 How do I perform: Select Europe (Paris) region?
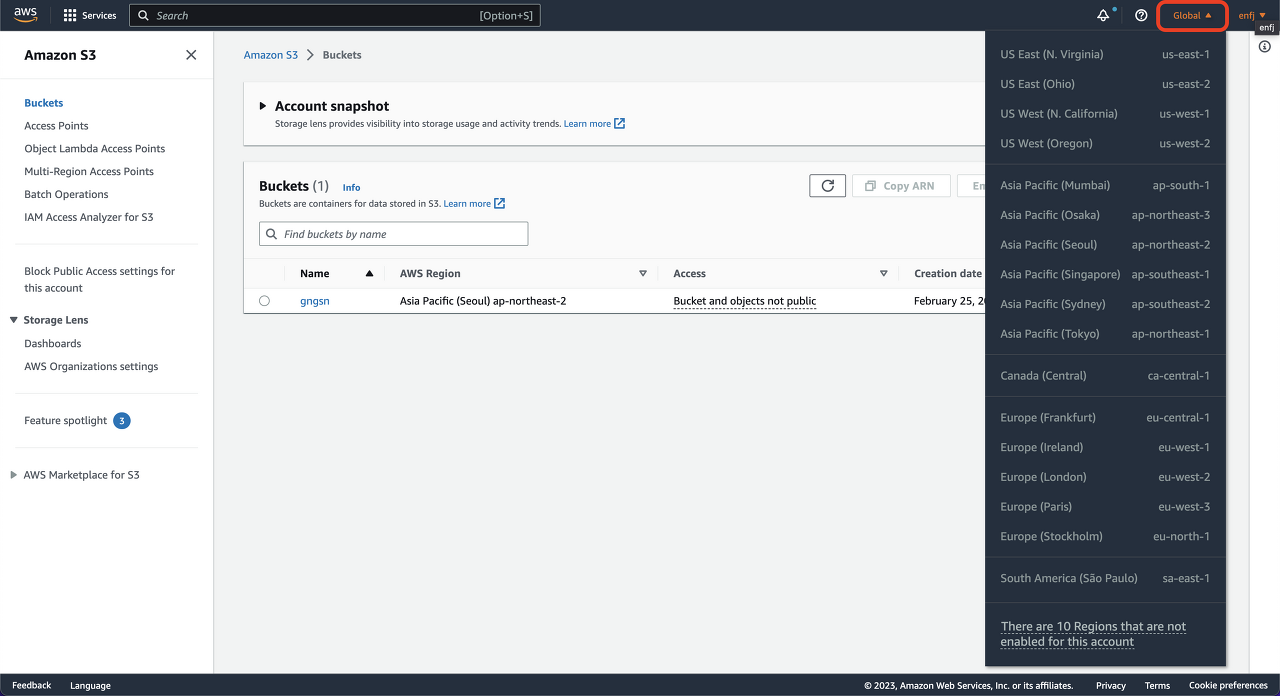(x=1105, y=507)
